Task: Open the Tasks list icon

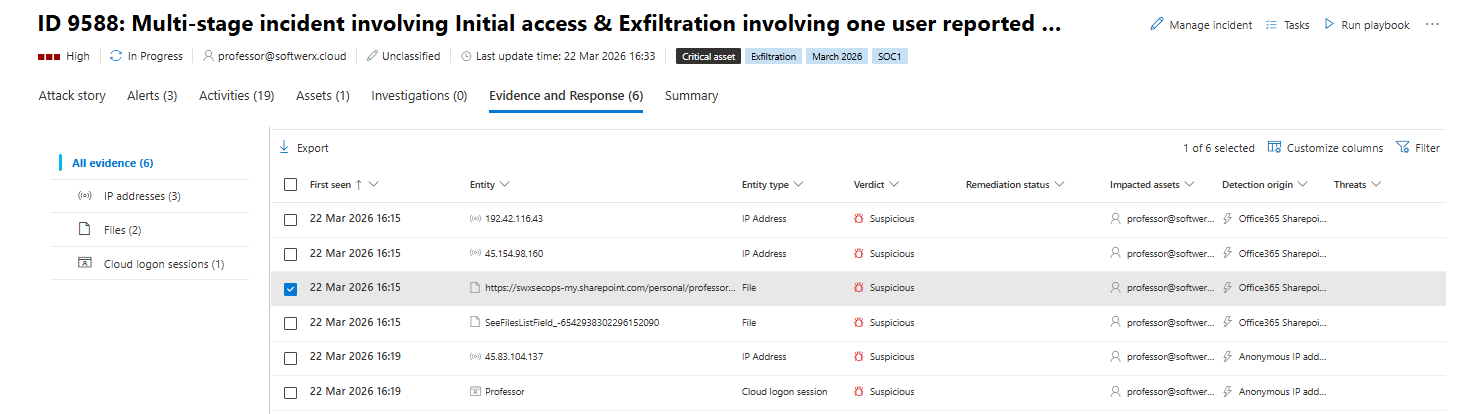Action: click(x=1271, y=25)
